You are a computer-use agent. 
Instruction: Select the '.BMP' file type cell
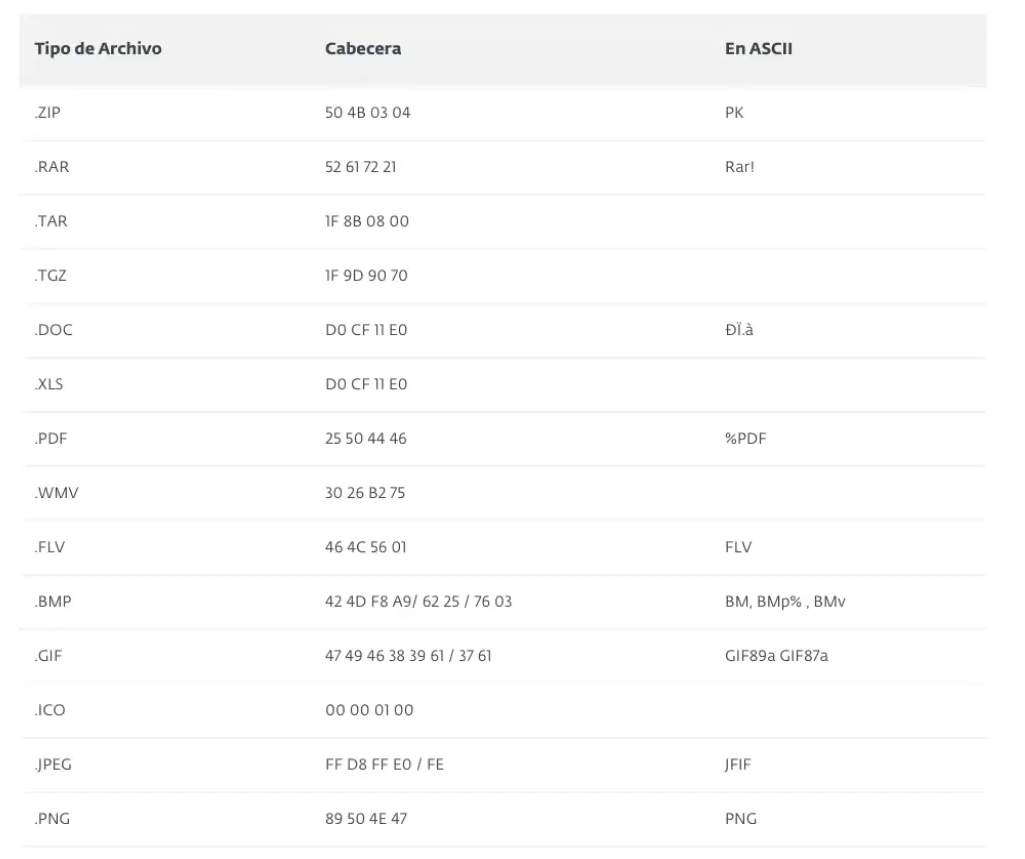click(x=52, y=601)
